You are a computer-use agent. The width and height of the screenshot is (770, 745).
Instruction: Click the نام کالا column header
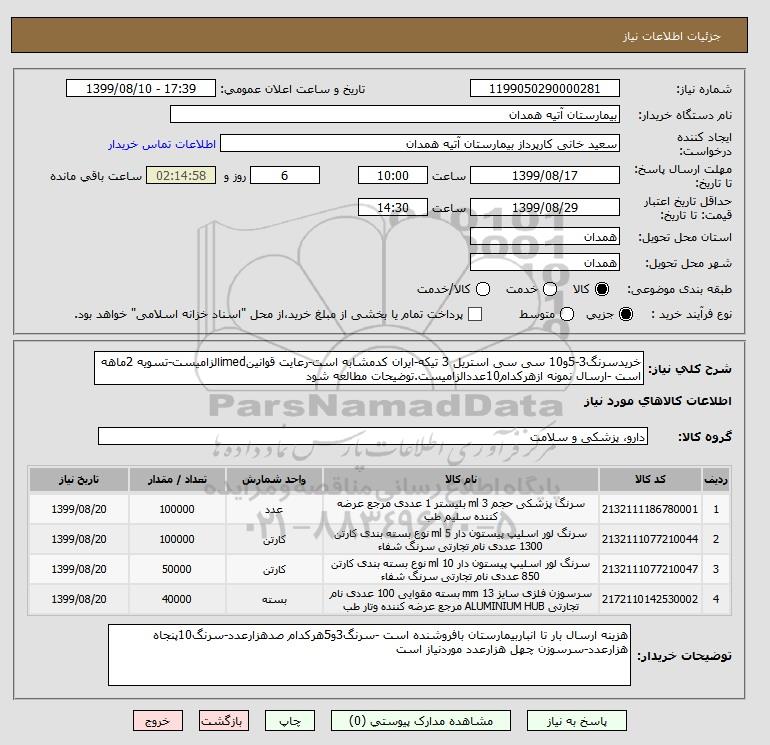pyautogui.click(x=461, y=479)
